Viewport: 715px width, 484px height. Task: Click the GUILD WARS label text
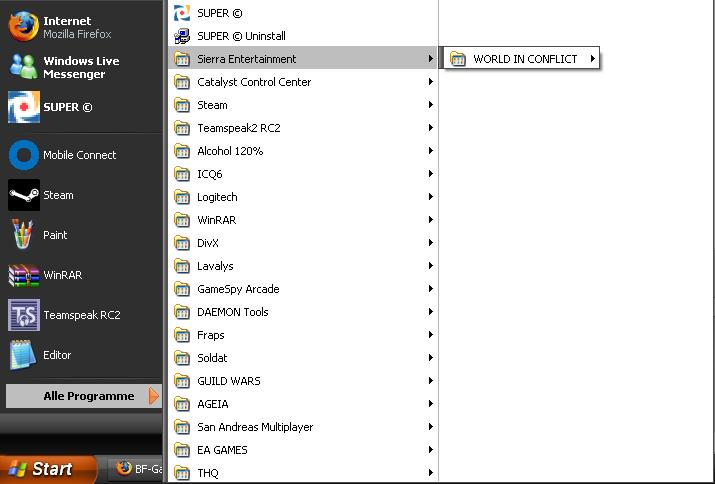(229, 381)
